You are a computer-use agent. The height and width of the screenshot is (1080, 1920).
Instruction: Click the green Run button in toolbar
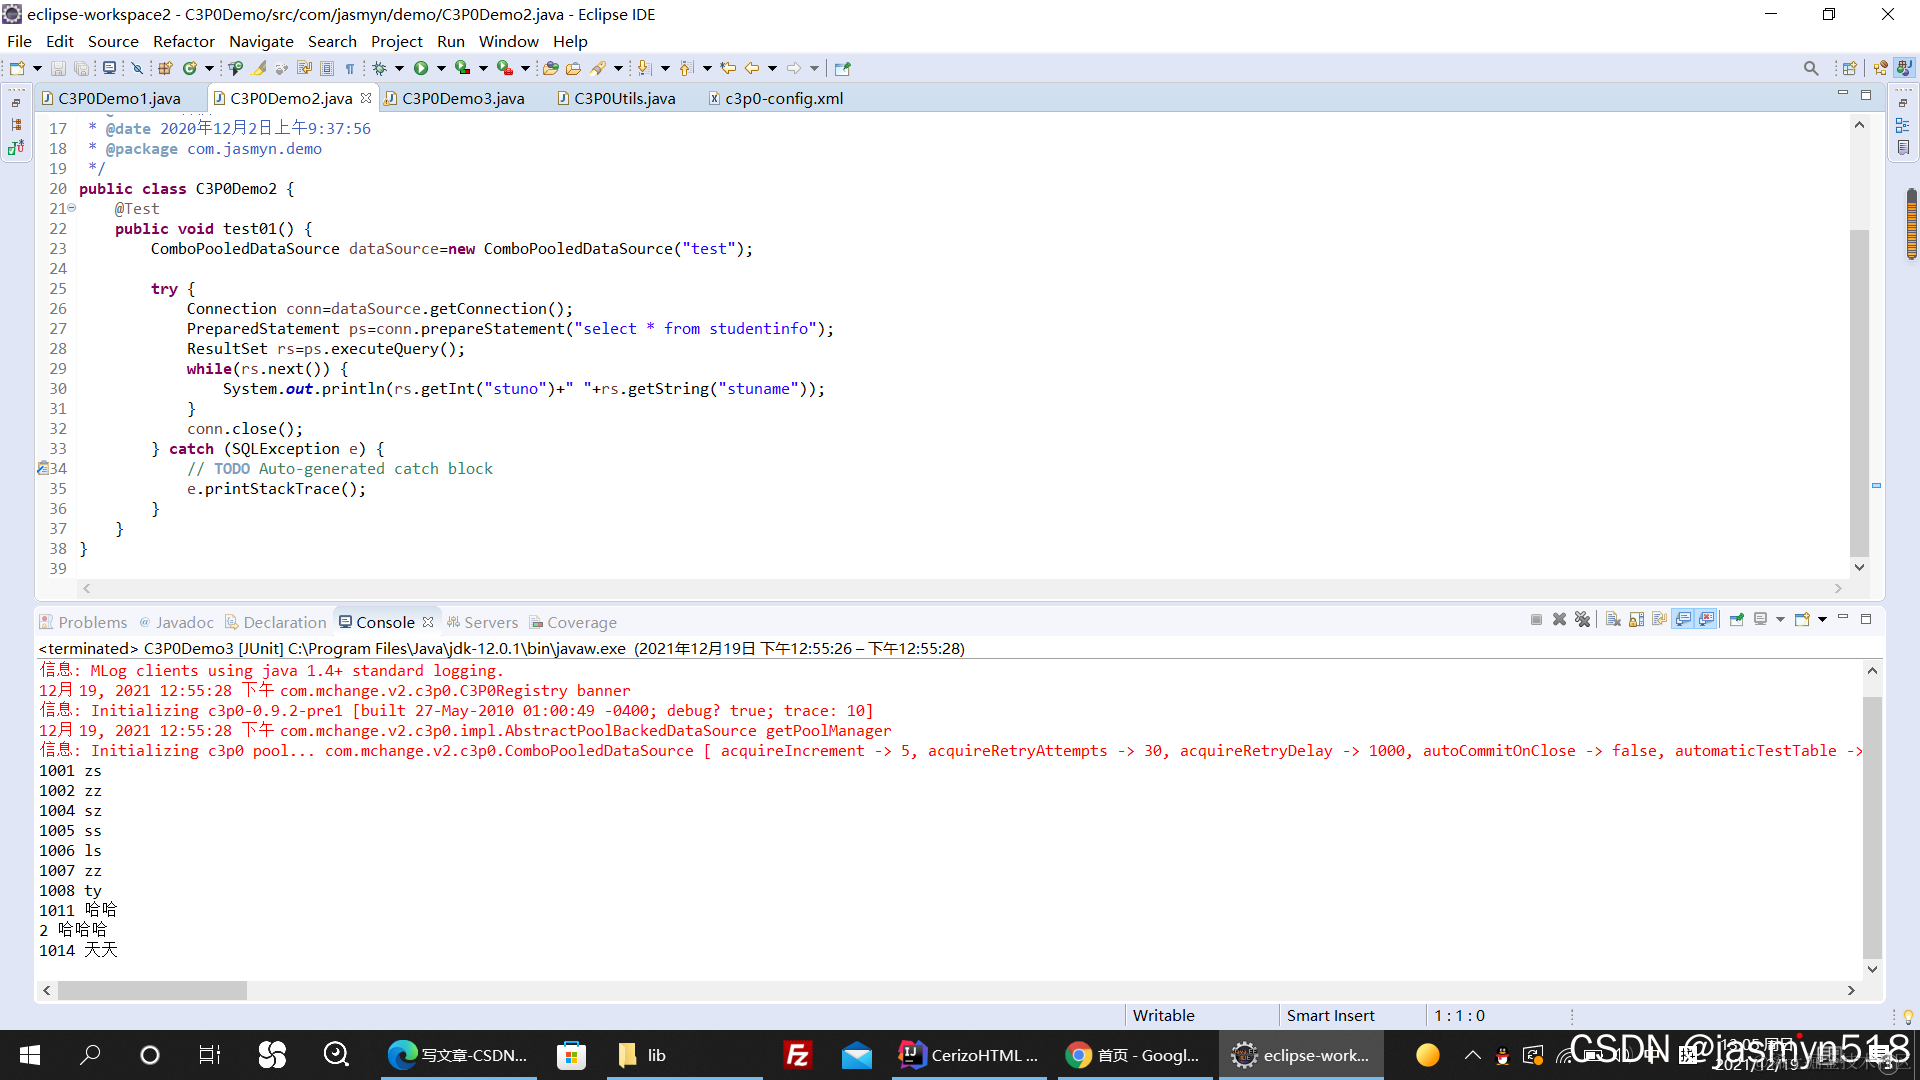coord(421,68)
